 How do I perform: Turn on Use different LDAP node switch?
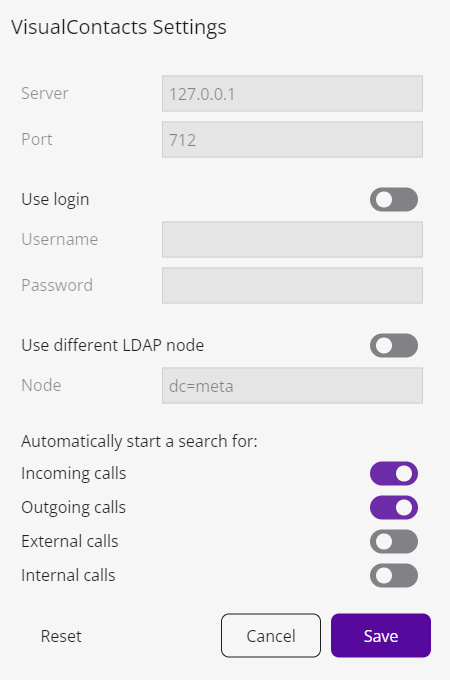(x=394, y=345)
